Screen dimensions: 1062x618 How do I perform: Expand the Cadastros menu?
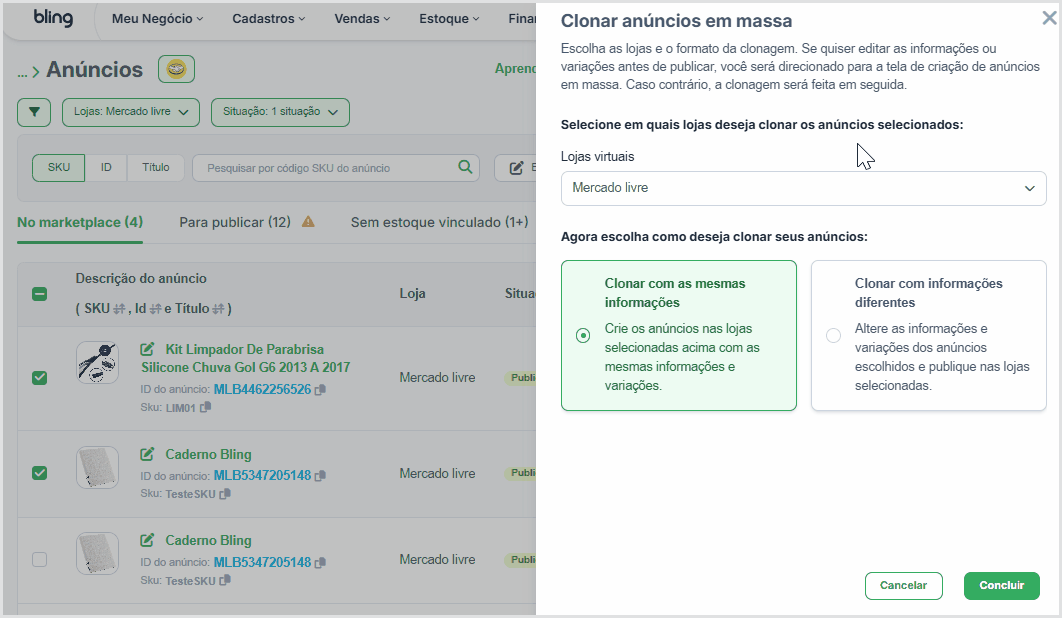[x=268, y=19]
